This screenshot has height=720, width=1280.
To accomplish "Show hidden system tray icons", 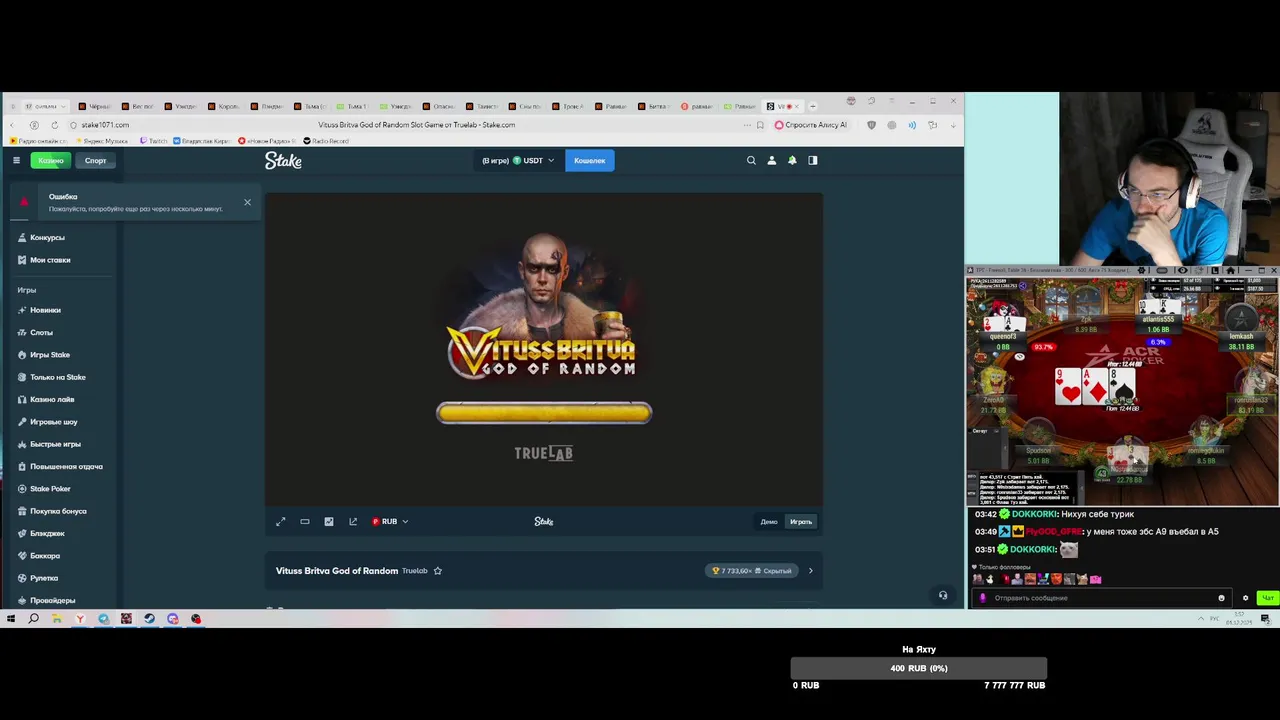I will coord(1201,619).
